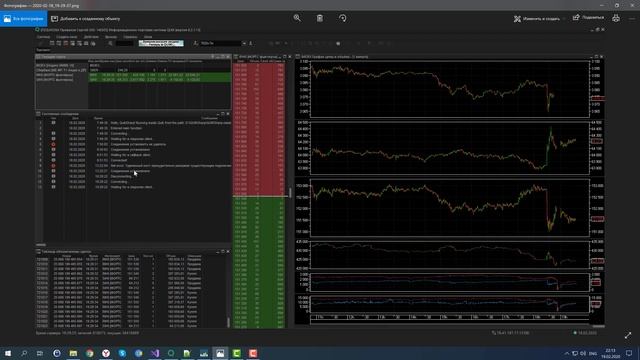The image size is (640, 360).
Task: Open Windows taskbar search
Action: (x=24, y=353)
